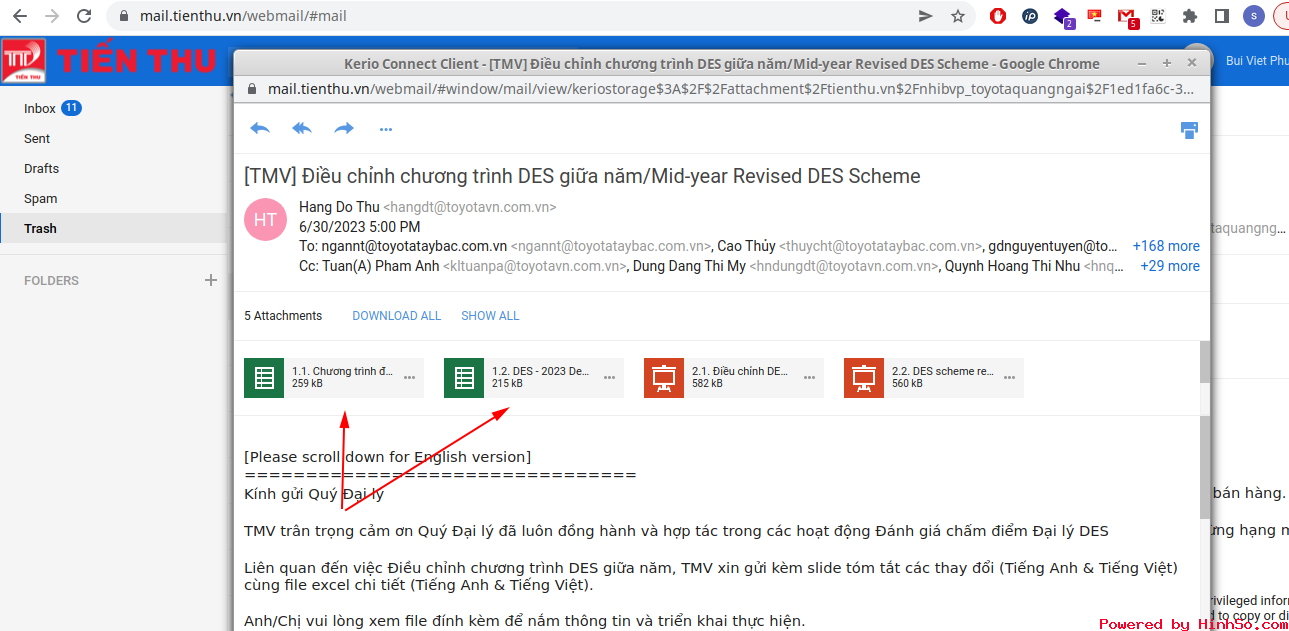
Task: Open options menu for 2.2. DES scheme attachment
Action: (x=1009, y=378)
